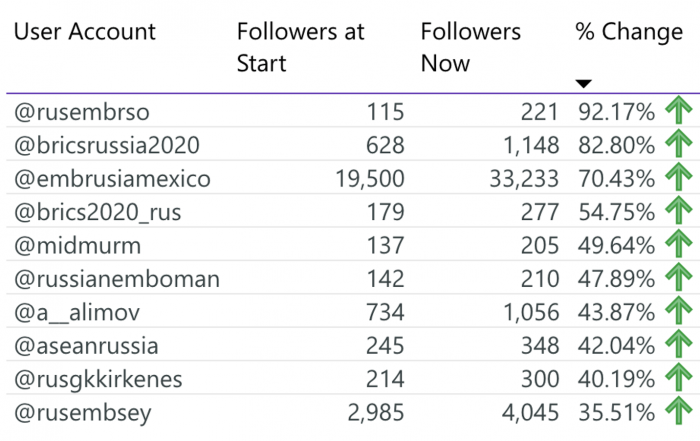This screenshot has width=700, height=441.
Task: Click the 19,500 starting followers value
Action: coord(370,179)
